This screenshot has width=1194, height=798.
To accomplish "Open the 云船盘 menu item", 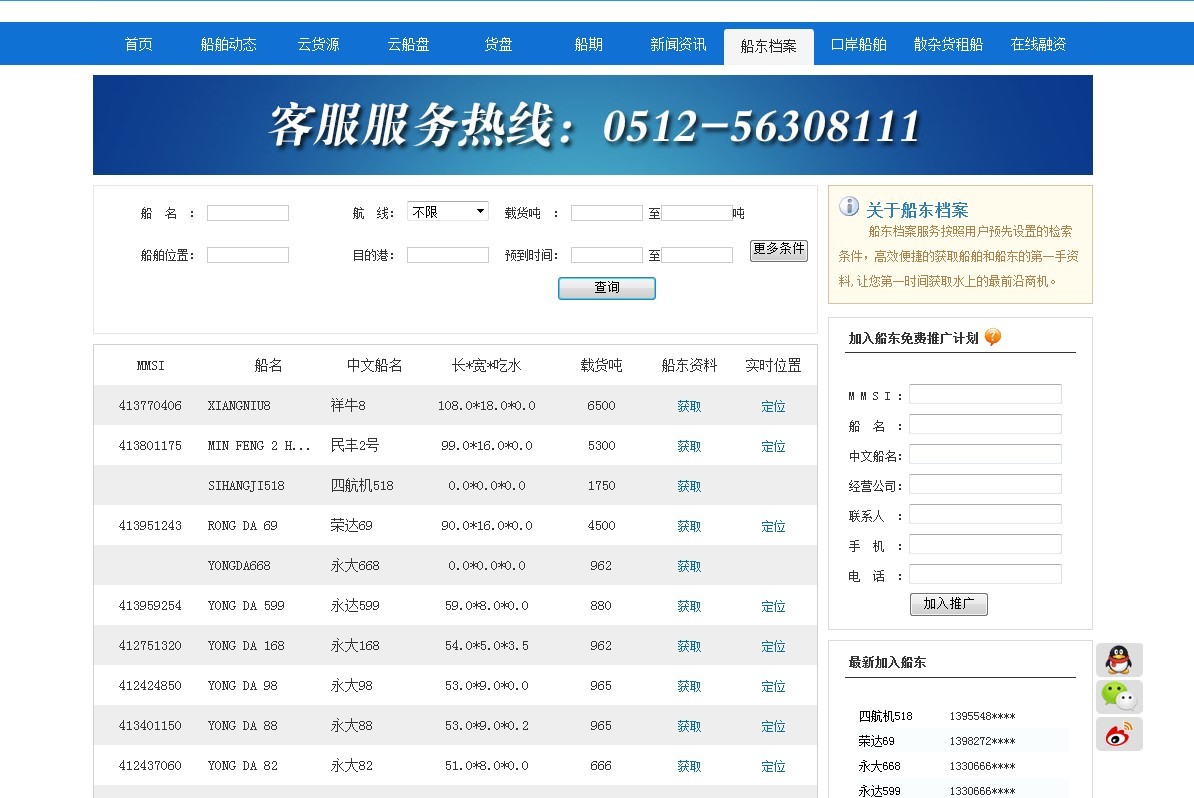I will (408, 44).
